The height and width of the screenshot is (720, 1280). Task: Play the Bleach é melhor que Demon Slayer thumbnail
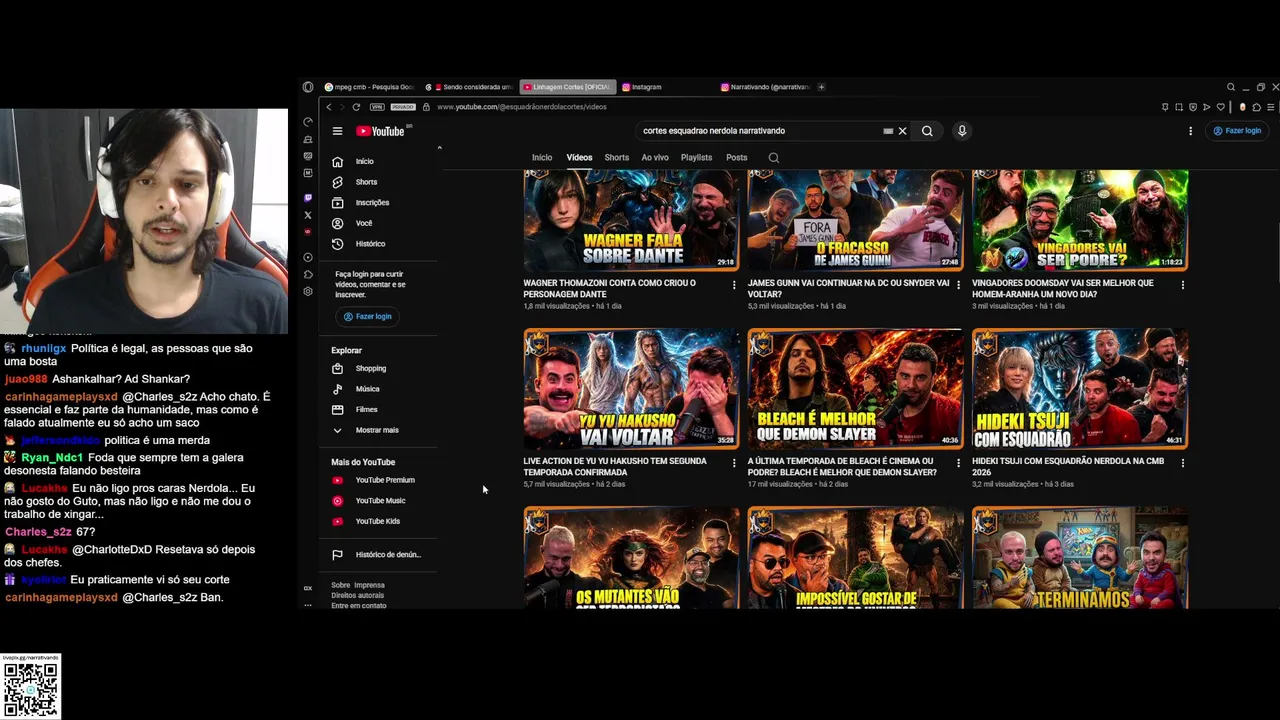tap(855, 388)
